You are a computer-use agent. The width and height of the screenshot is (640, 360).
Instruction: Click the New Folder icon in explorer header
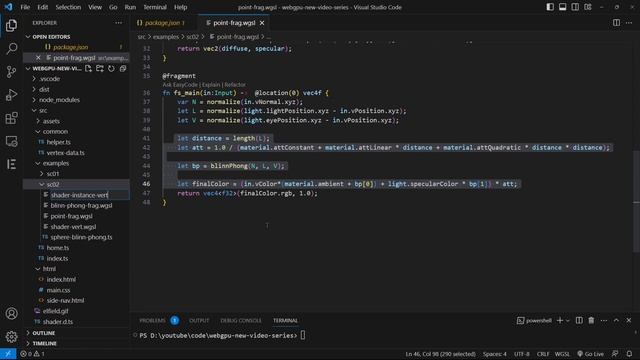(100, 69)
